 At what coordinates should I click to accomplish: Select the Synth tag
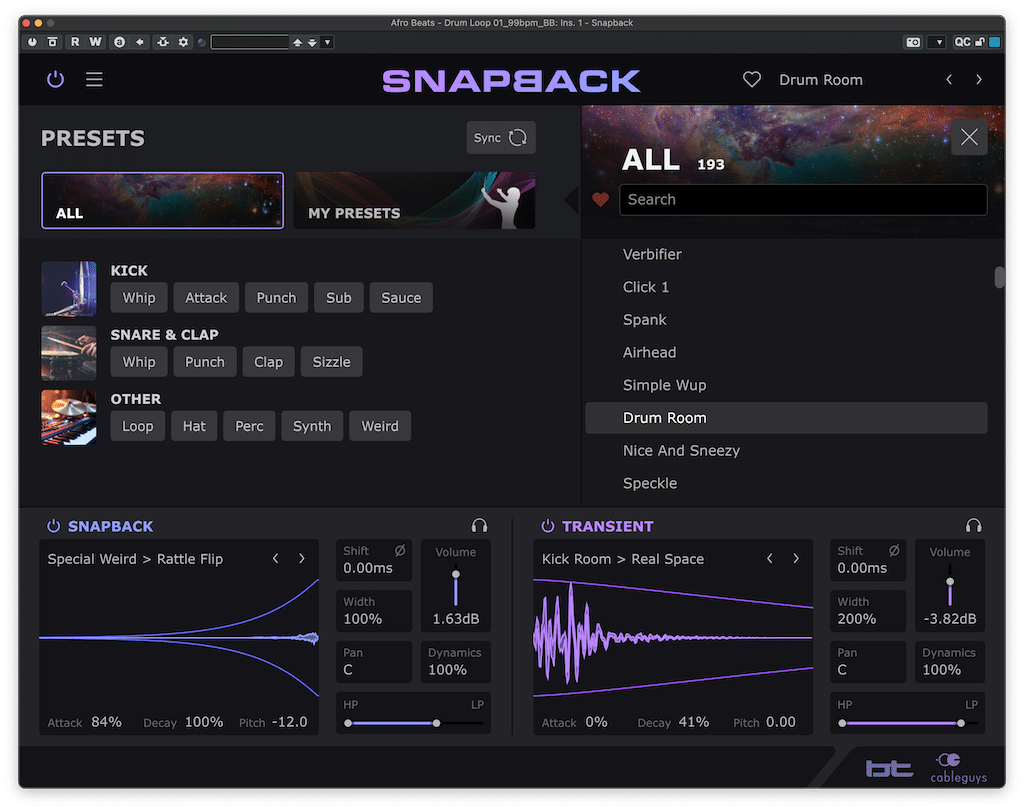coord(312,426)
